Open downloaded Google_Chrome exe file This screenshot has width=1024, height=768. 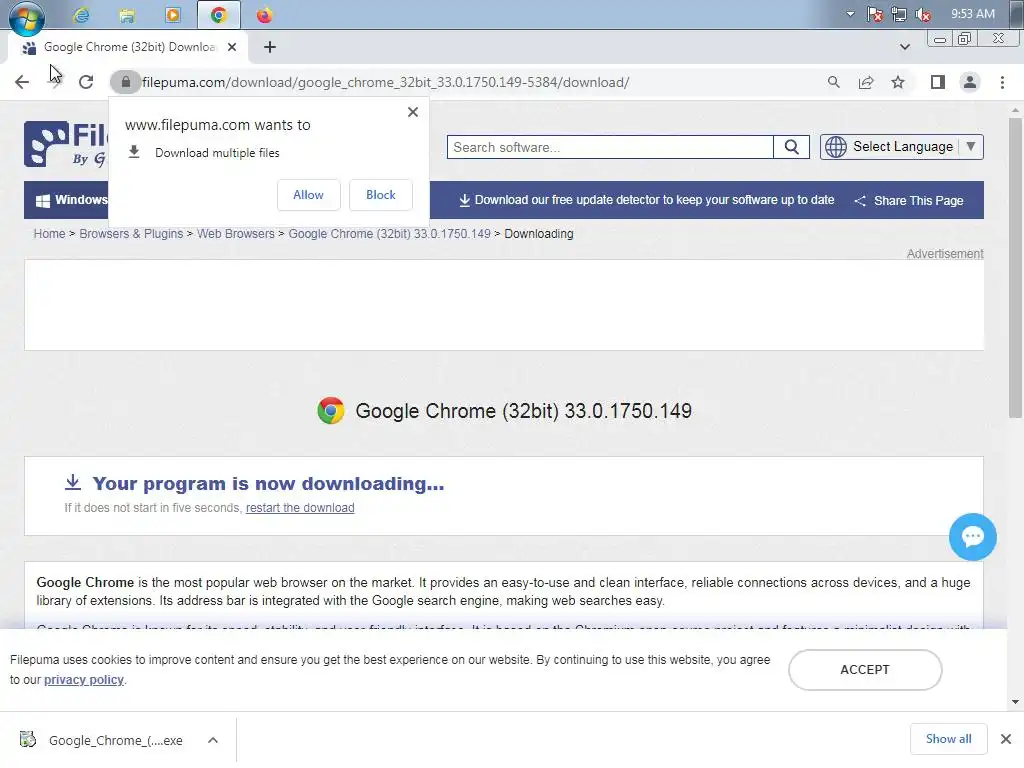pyautogui.click(x=104, y=740)
